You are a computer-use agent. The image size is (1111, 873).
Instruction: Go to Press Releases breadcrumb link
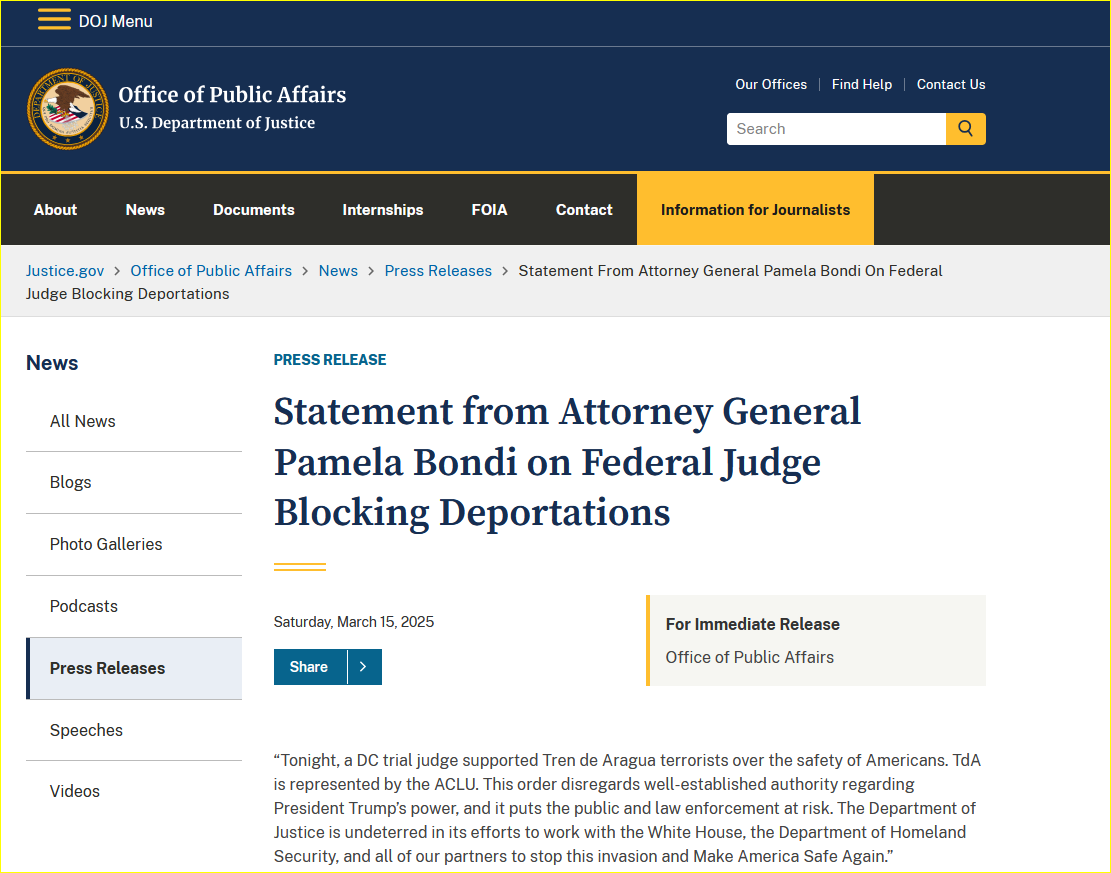438,271
